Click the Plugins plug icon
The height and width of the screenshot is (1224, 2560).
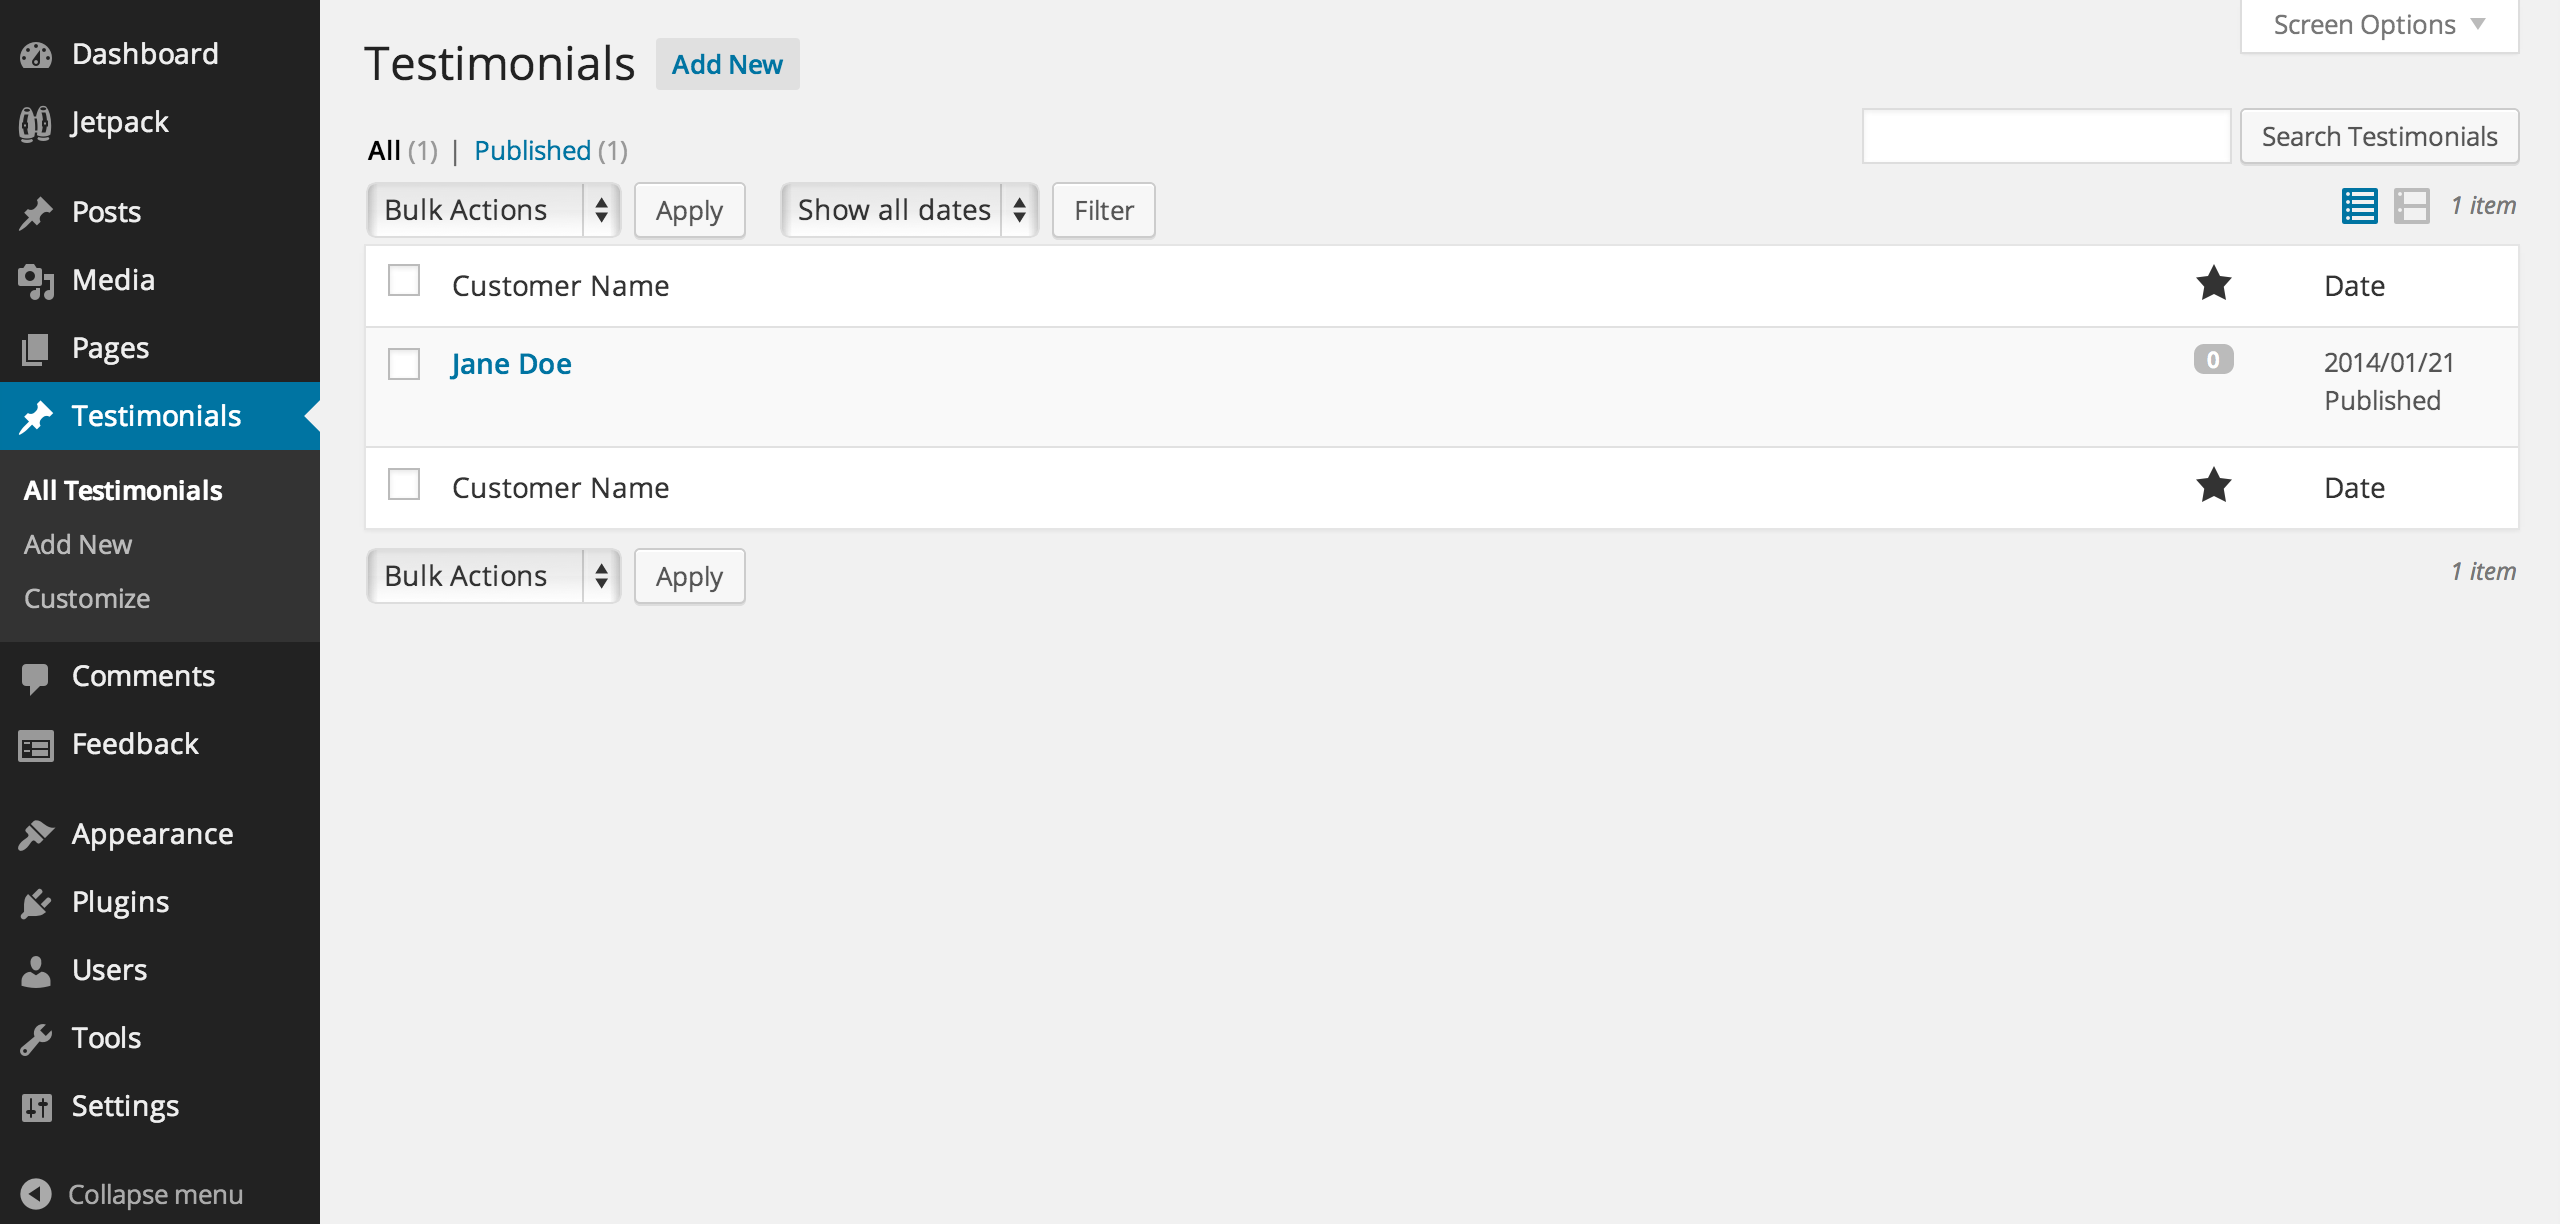[x=35, y=903]
